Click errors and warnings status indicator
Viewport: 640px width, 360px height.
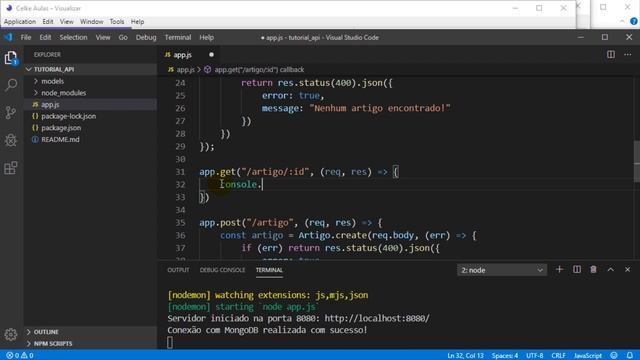coord(20,356)
